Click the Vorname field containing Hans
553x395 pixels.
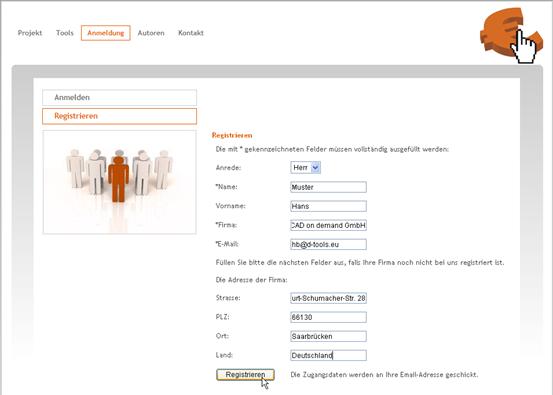tap(328, 206)
